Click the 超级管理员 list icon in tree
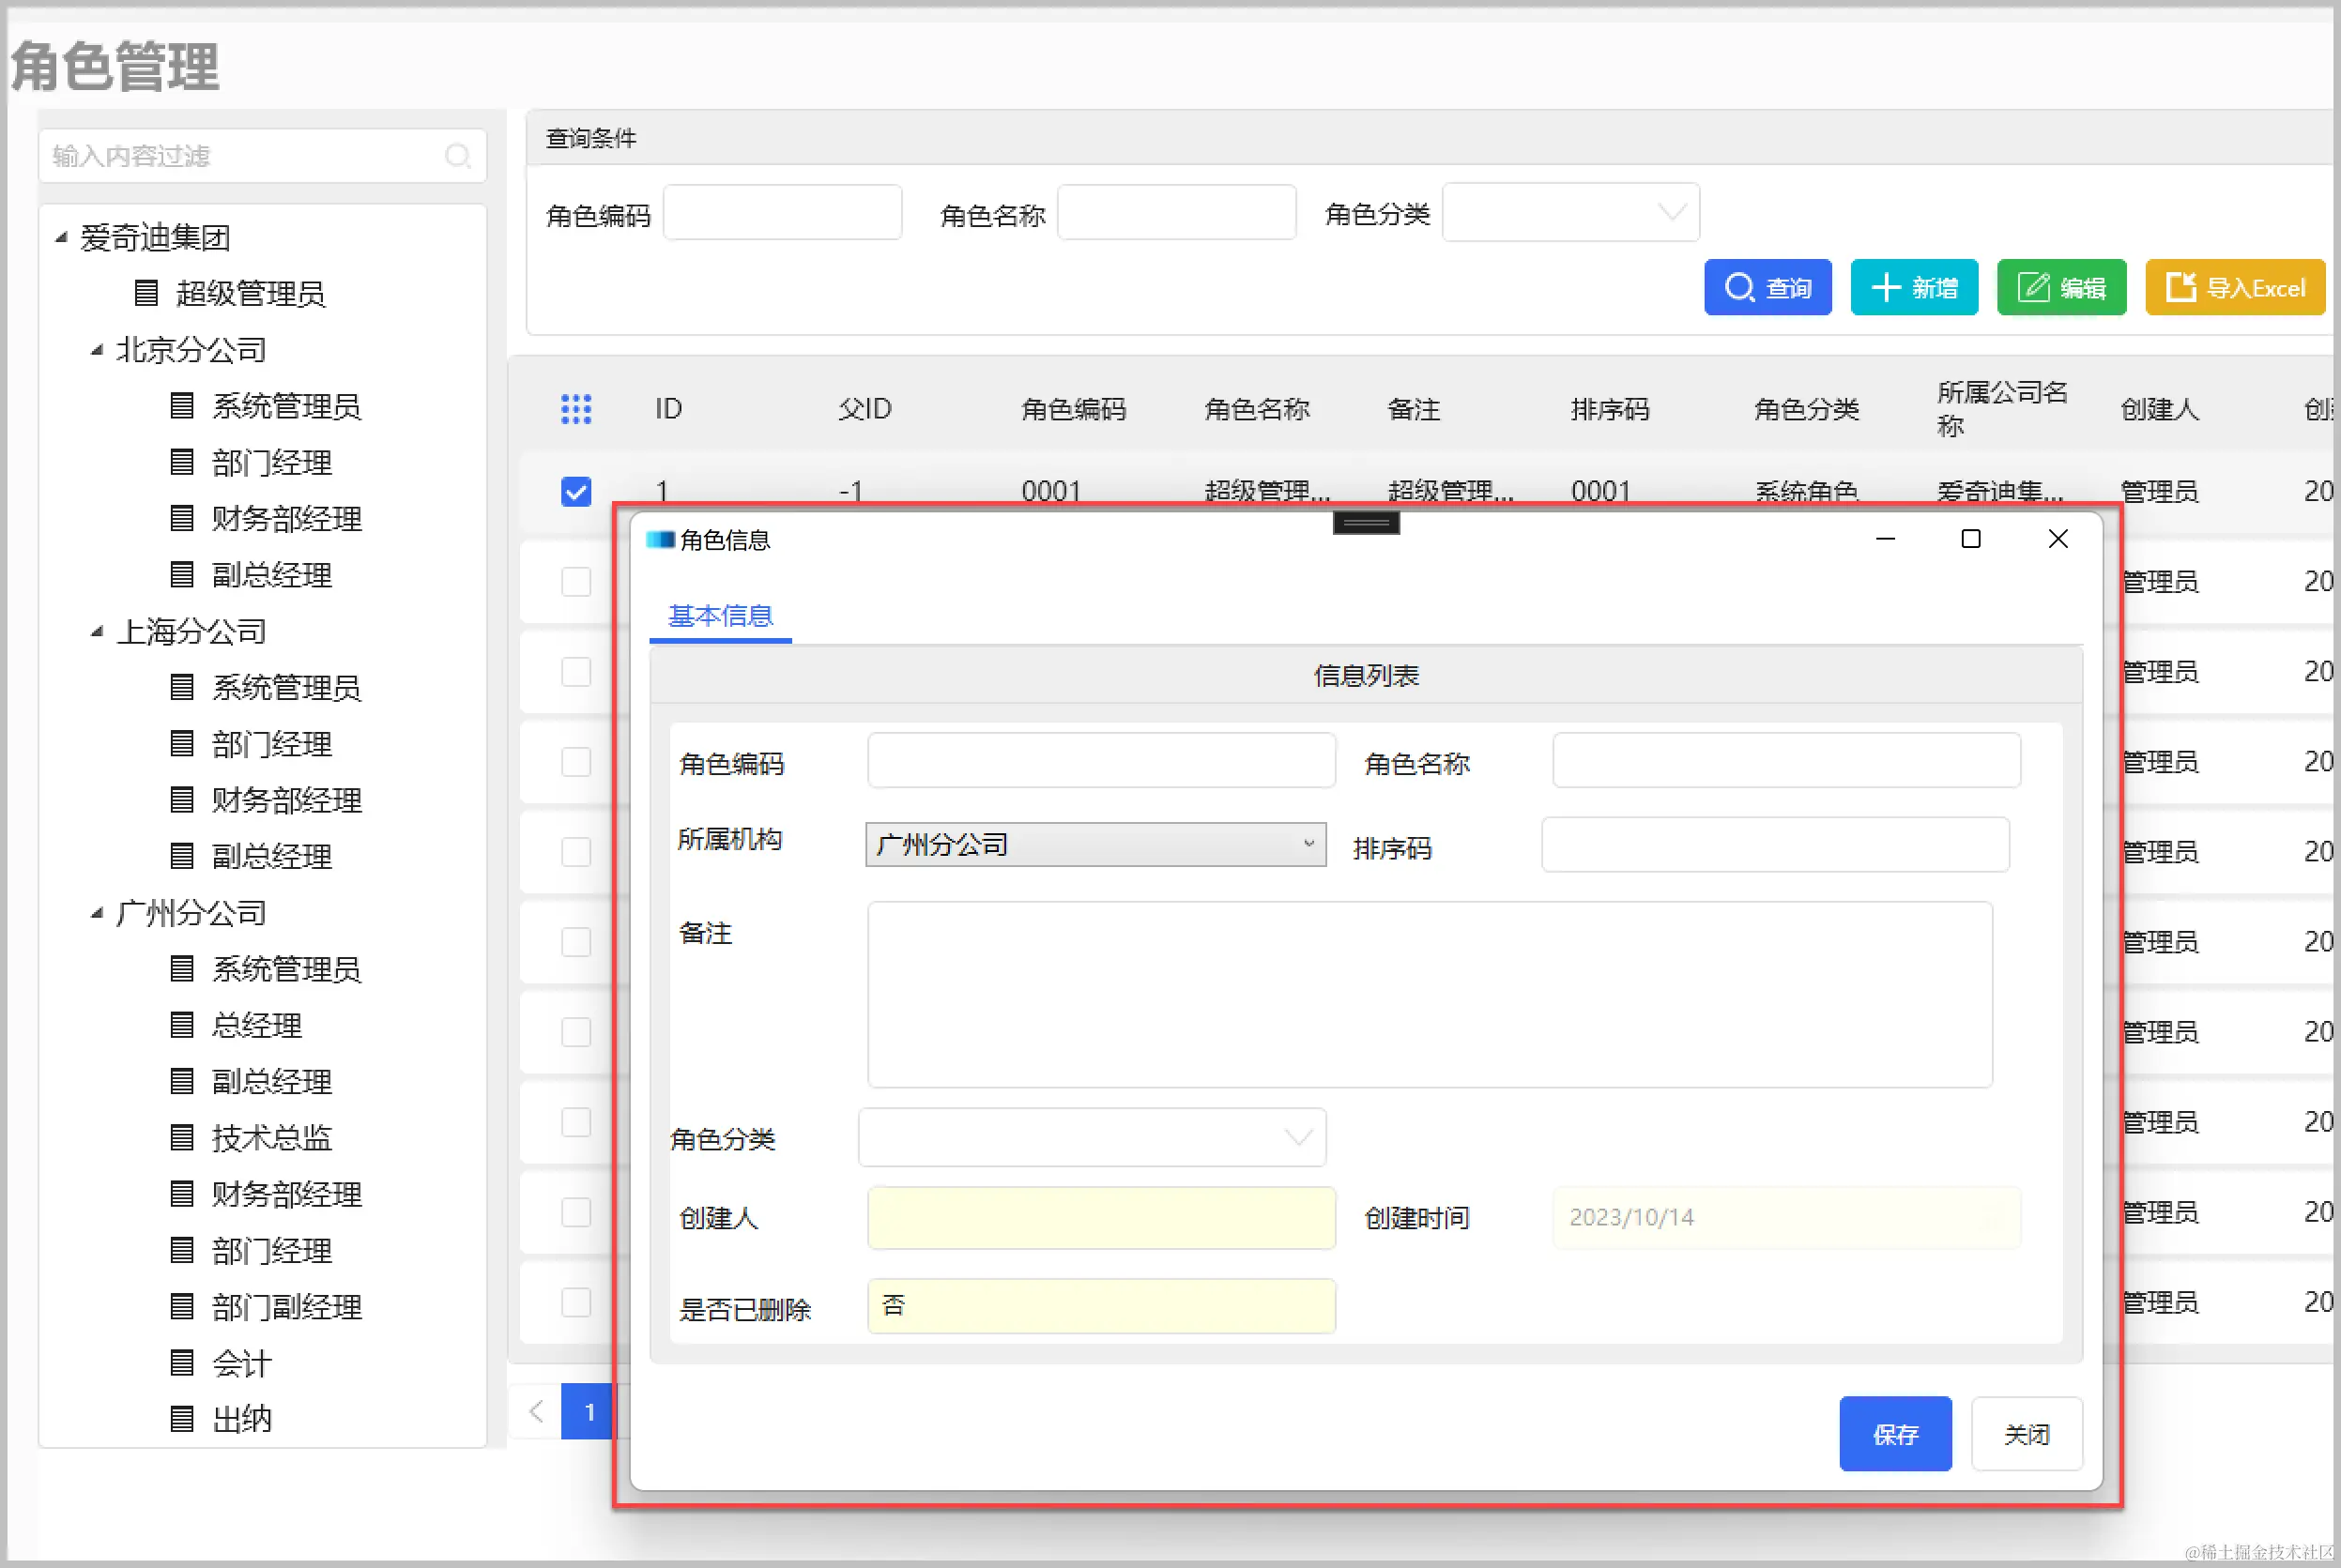Viewport: 2341px width, 1568px height. pyautogui.click(x=146, y=293)
